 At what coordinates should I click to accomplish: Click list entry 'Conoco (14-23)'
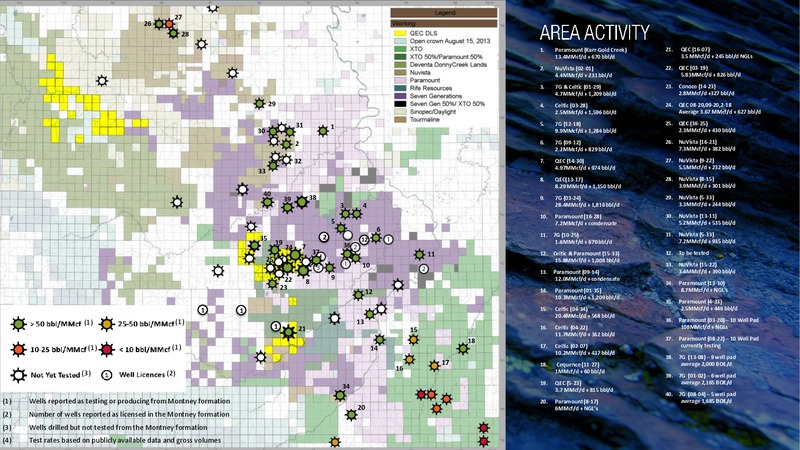click(x=697, y=87)
